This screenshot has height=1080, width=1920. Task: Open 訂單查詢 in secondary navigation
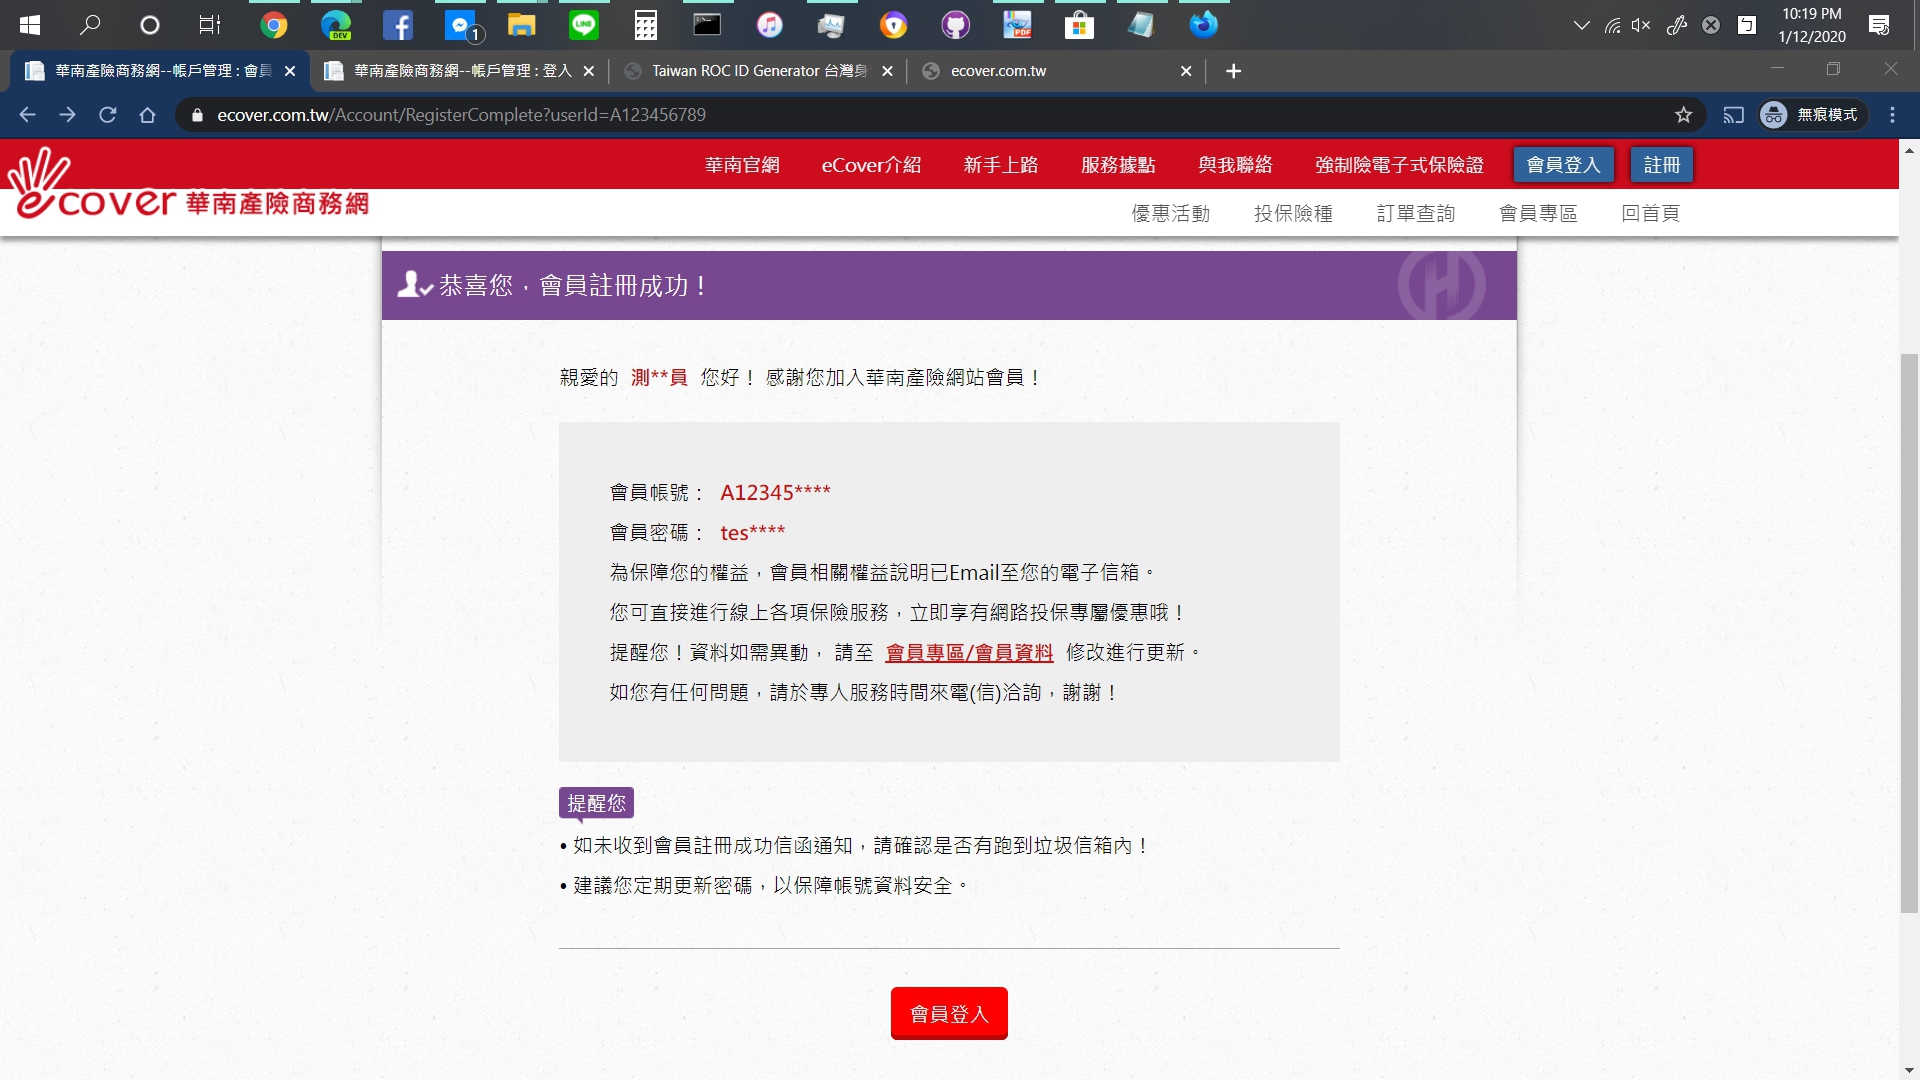(x=1416, y=213)
